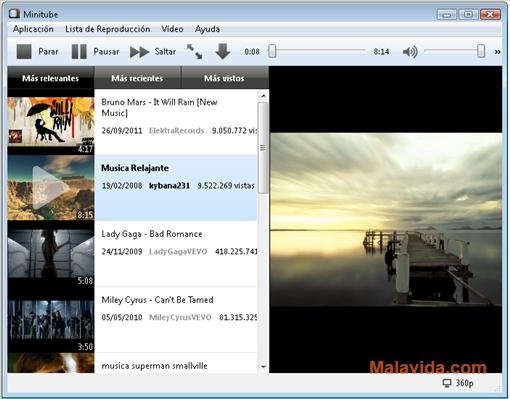The image size is (510, 399).
Task: Minimize the Minitube window
Action: tap(447, 15)
